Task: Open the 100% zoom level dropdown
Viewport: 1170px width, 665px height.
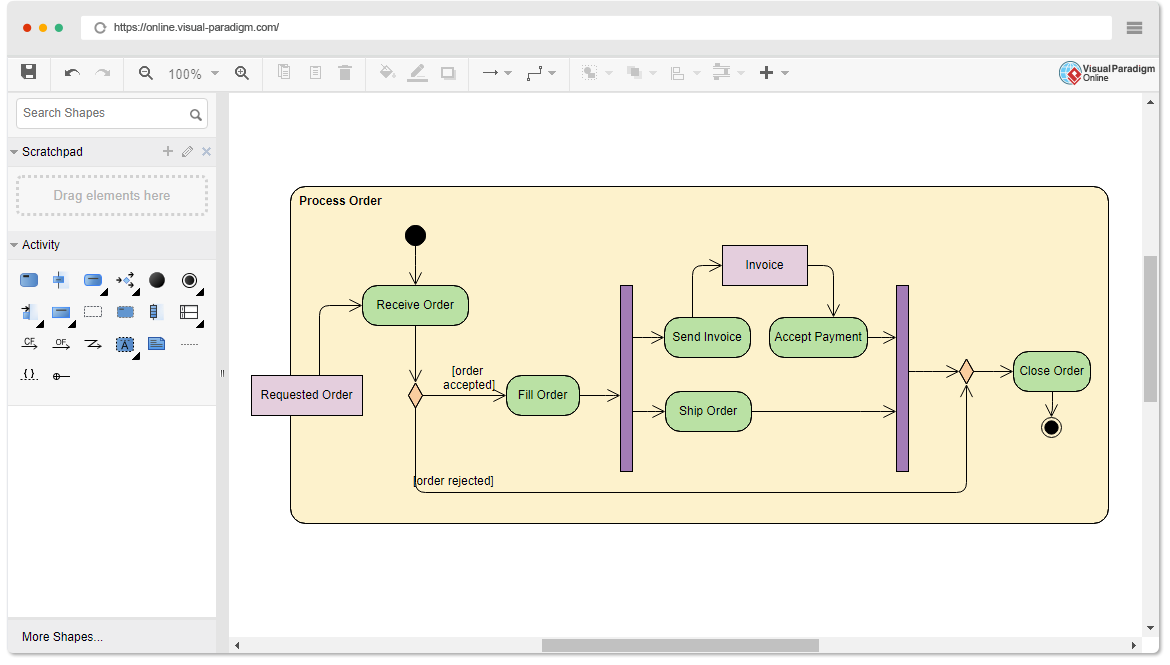Action: [x=193, y=73]
